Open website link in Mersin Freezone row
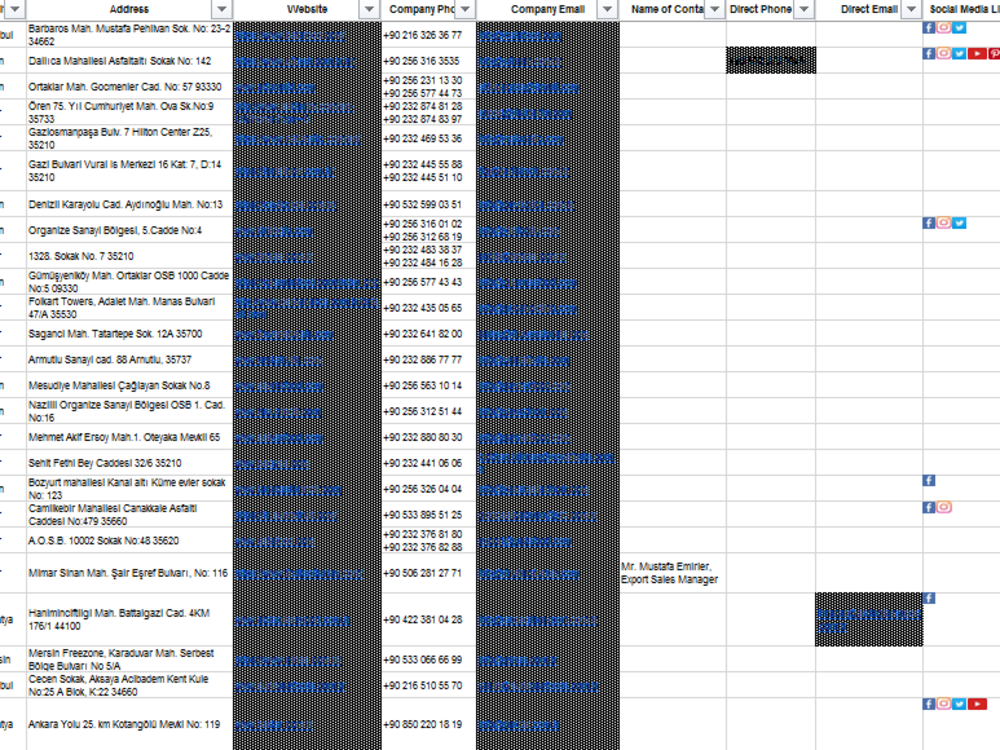The image size is (1000, 750). (288, 661)
